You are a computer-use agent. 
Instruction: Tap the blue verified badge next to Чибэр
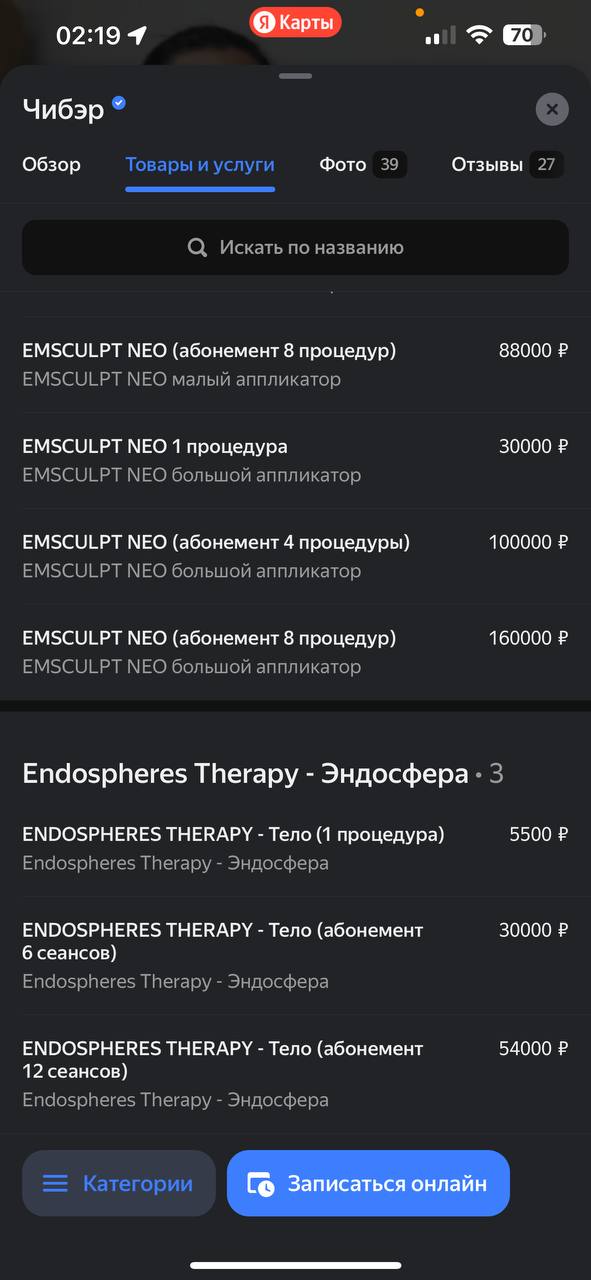coord(119,103)
